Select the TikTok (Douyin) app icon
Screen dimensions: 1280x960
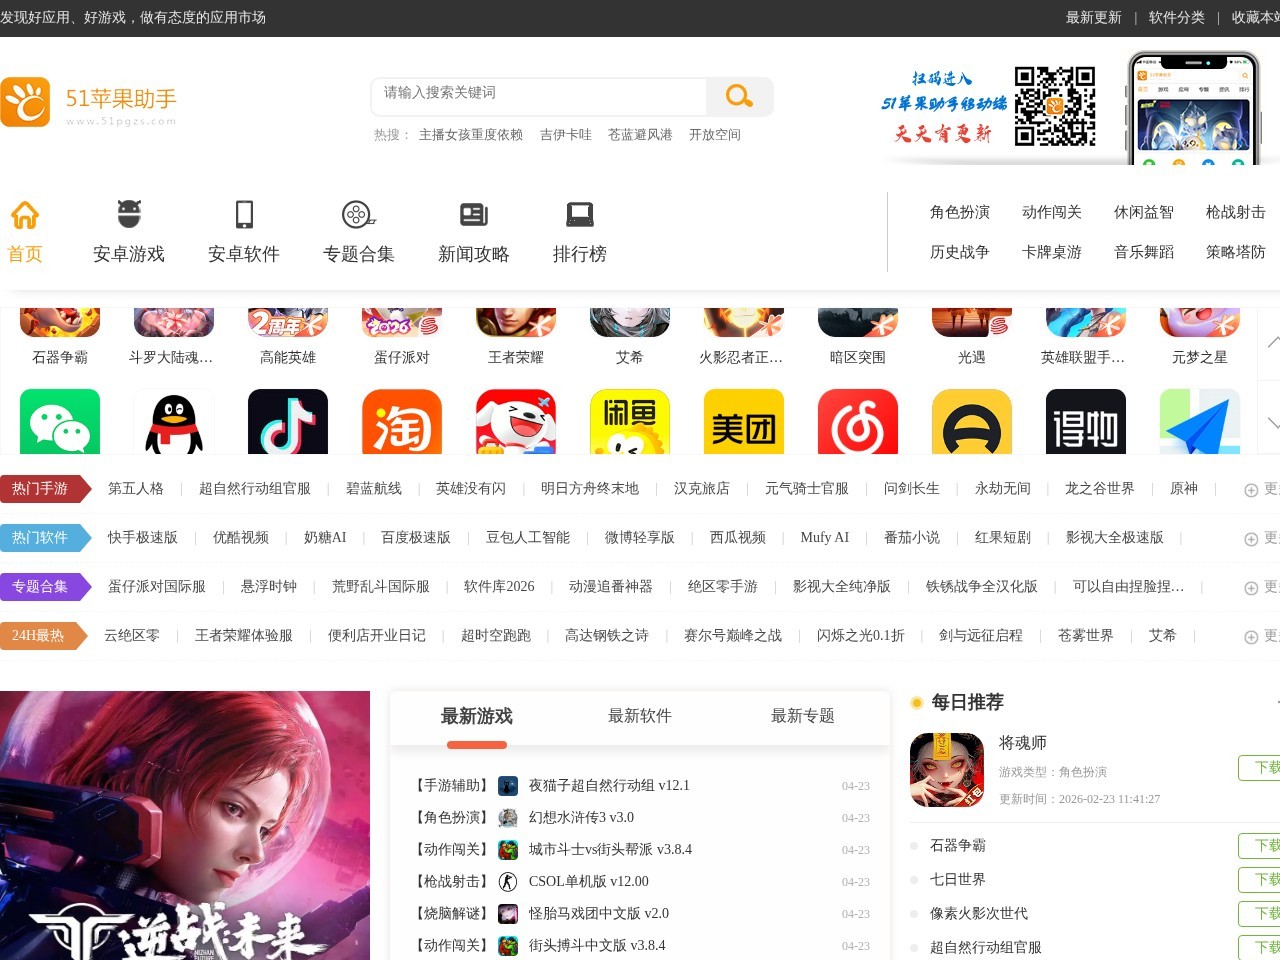pyautogui.click(x=288, y=423)
